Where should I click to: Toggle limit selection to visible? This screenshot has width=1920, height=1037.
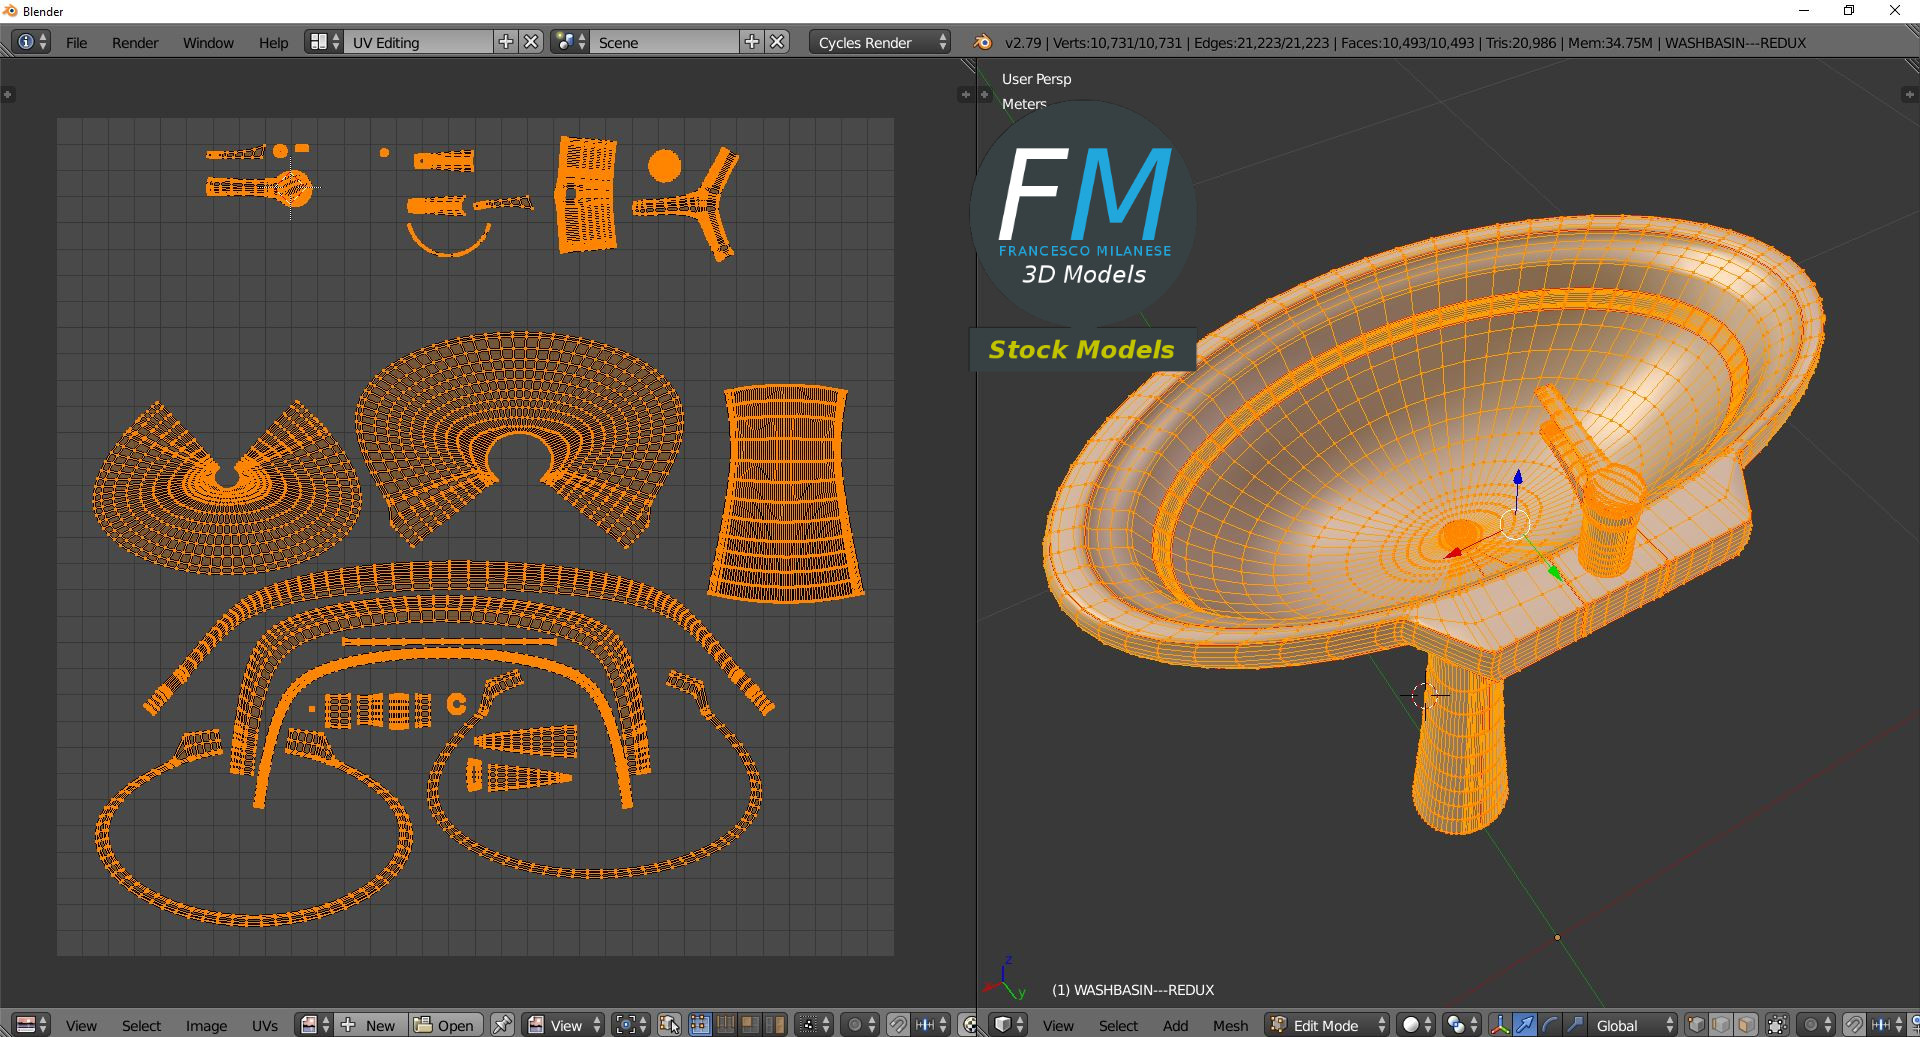coord(1777,1025)
